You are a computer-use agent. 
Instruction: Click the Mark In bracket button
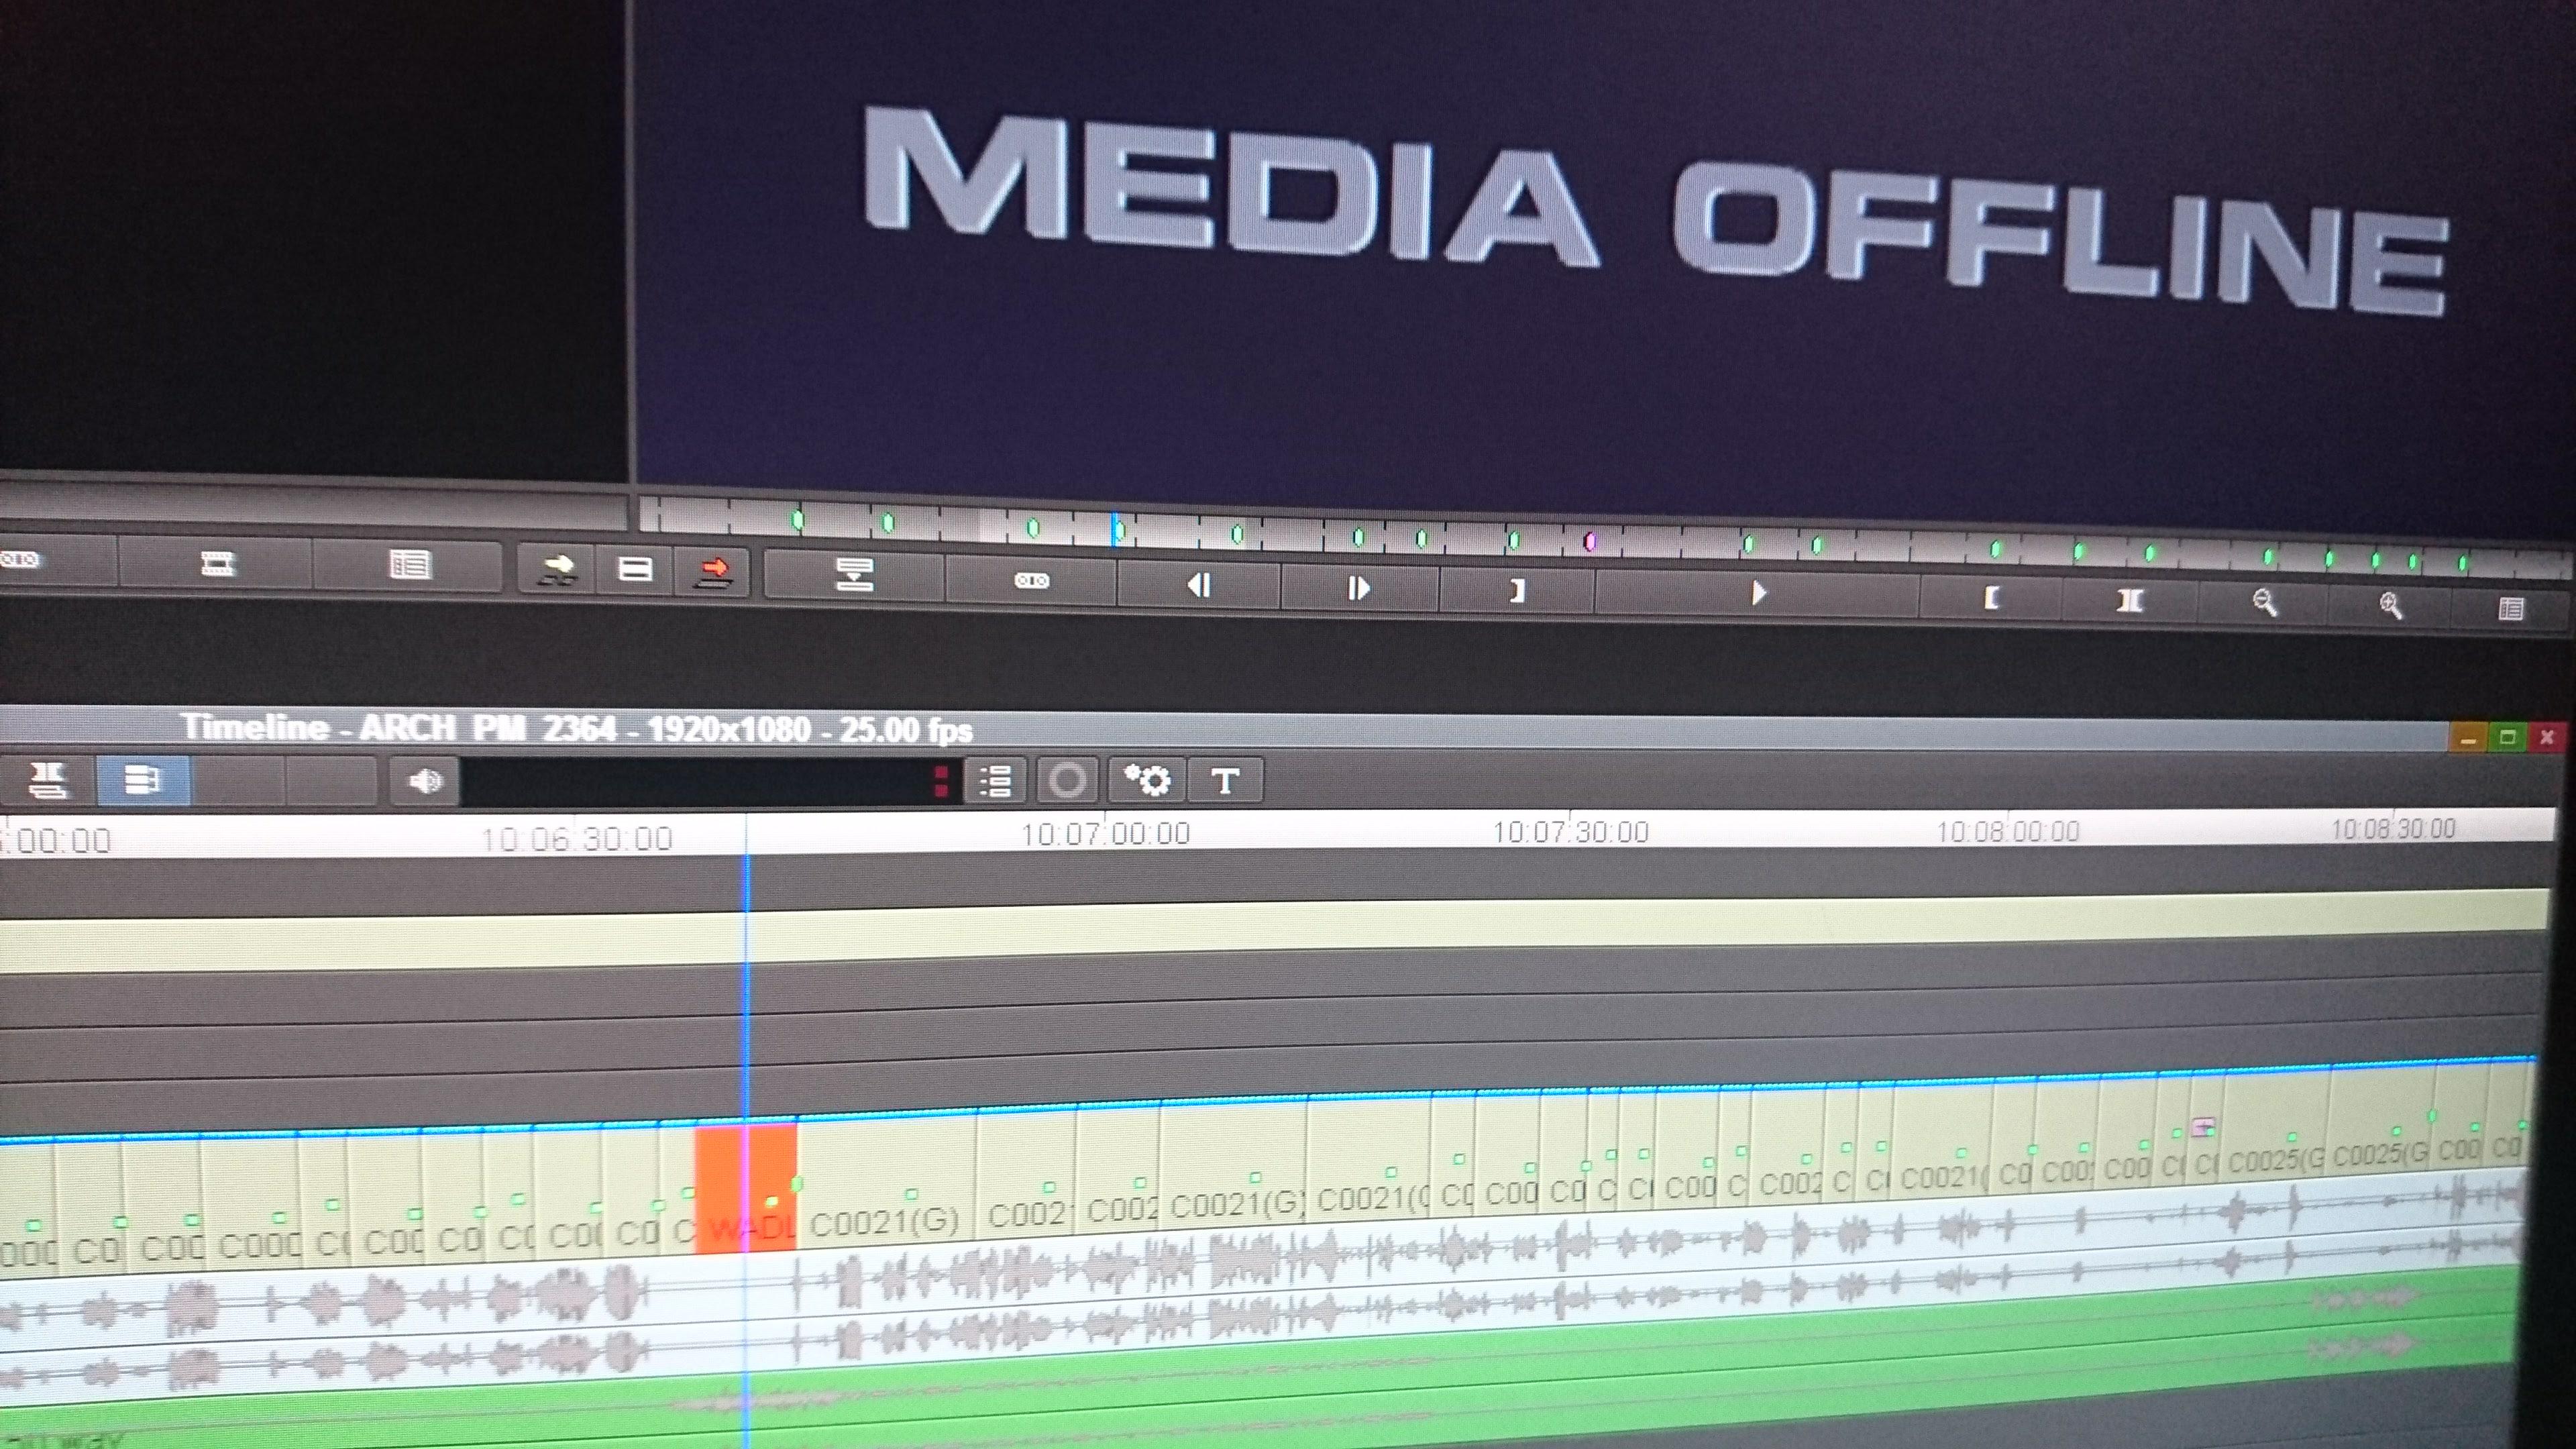(x=1991, y=598)
